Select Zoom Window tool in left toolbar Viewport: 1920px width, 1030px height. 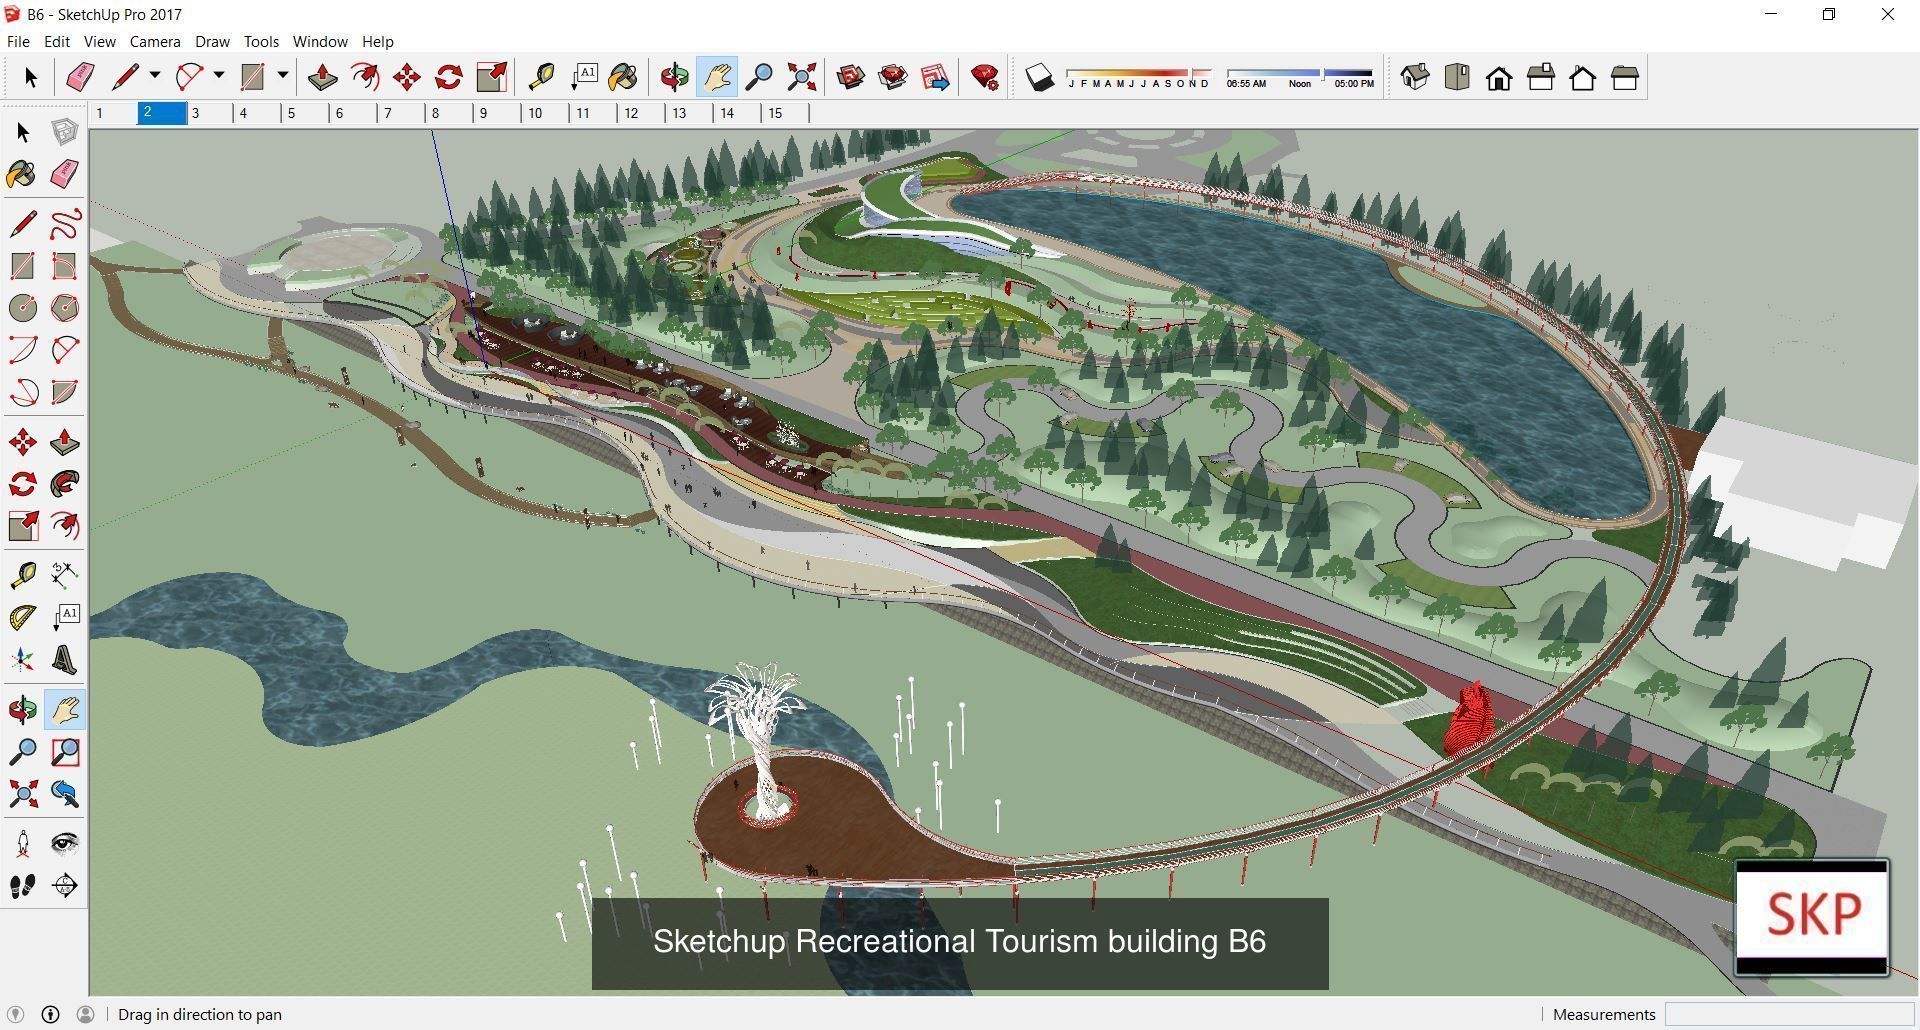pos(64,752)
